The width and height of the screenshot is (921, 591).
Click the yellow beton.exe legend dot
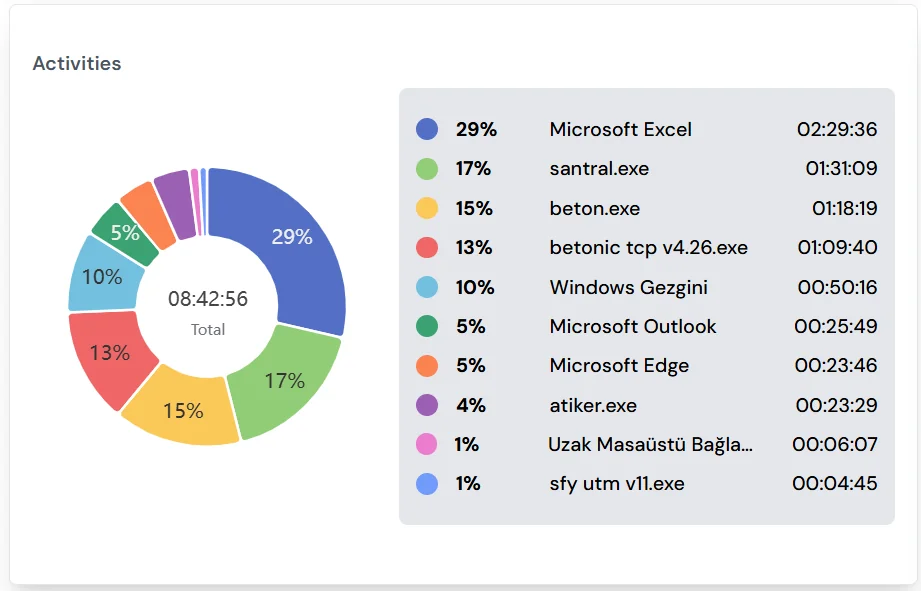click(x=427, y=208)
